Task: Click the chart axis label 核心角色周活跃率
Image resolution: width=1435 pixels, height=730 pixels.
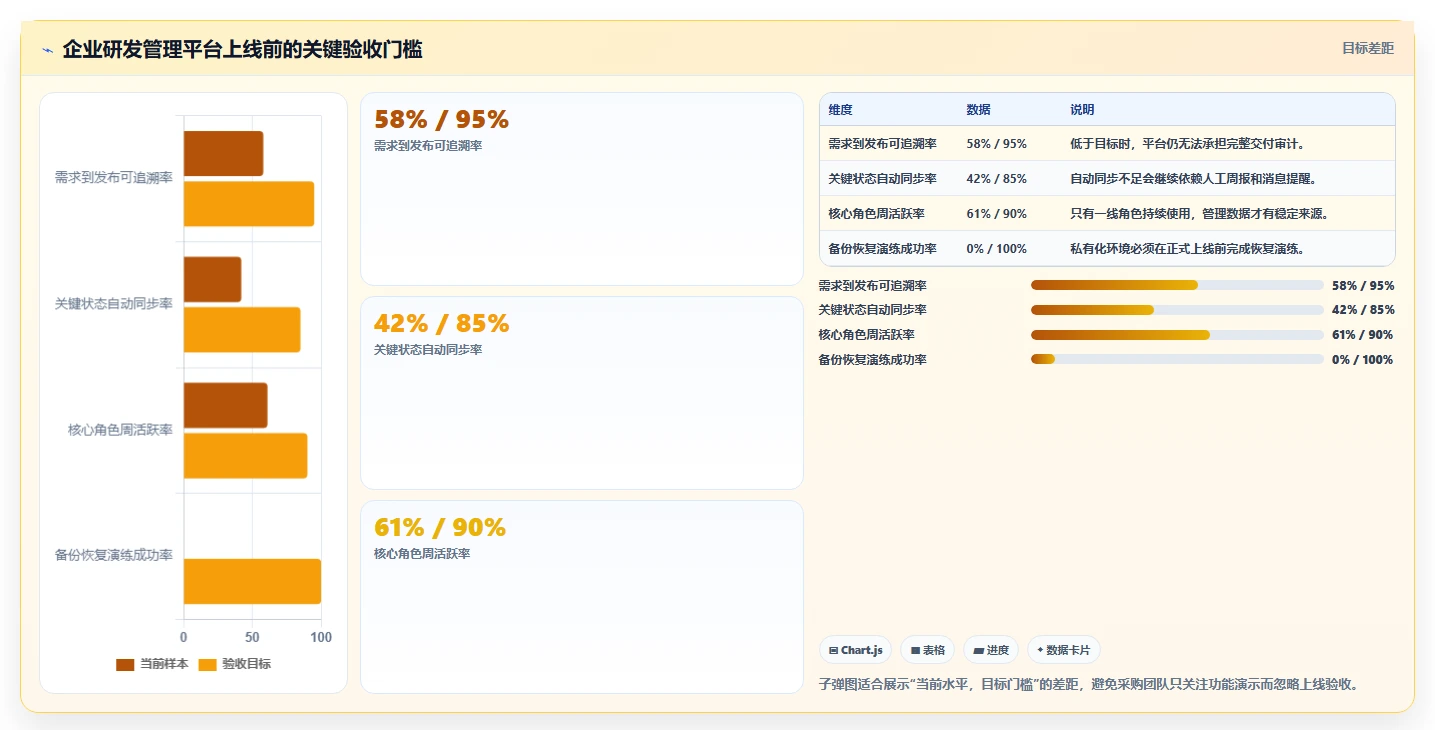Action: pyautogui.click(x=120, y=430)
